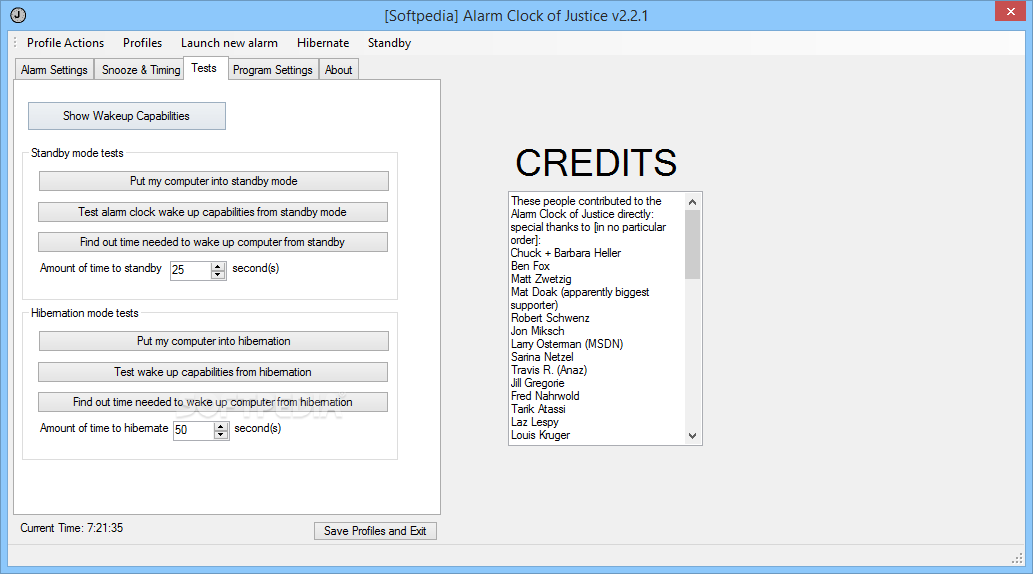Screen dimensions: 1033x574
Task: Open the Program Settings tab
Action: (x=273, y=70)
